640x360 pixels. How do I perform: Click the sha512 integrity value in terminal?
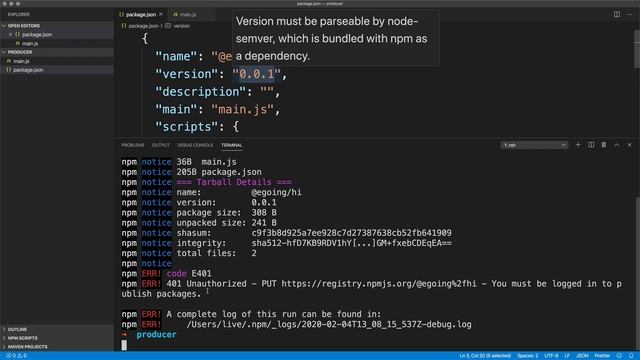[351, 243]
